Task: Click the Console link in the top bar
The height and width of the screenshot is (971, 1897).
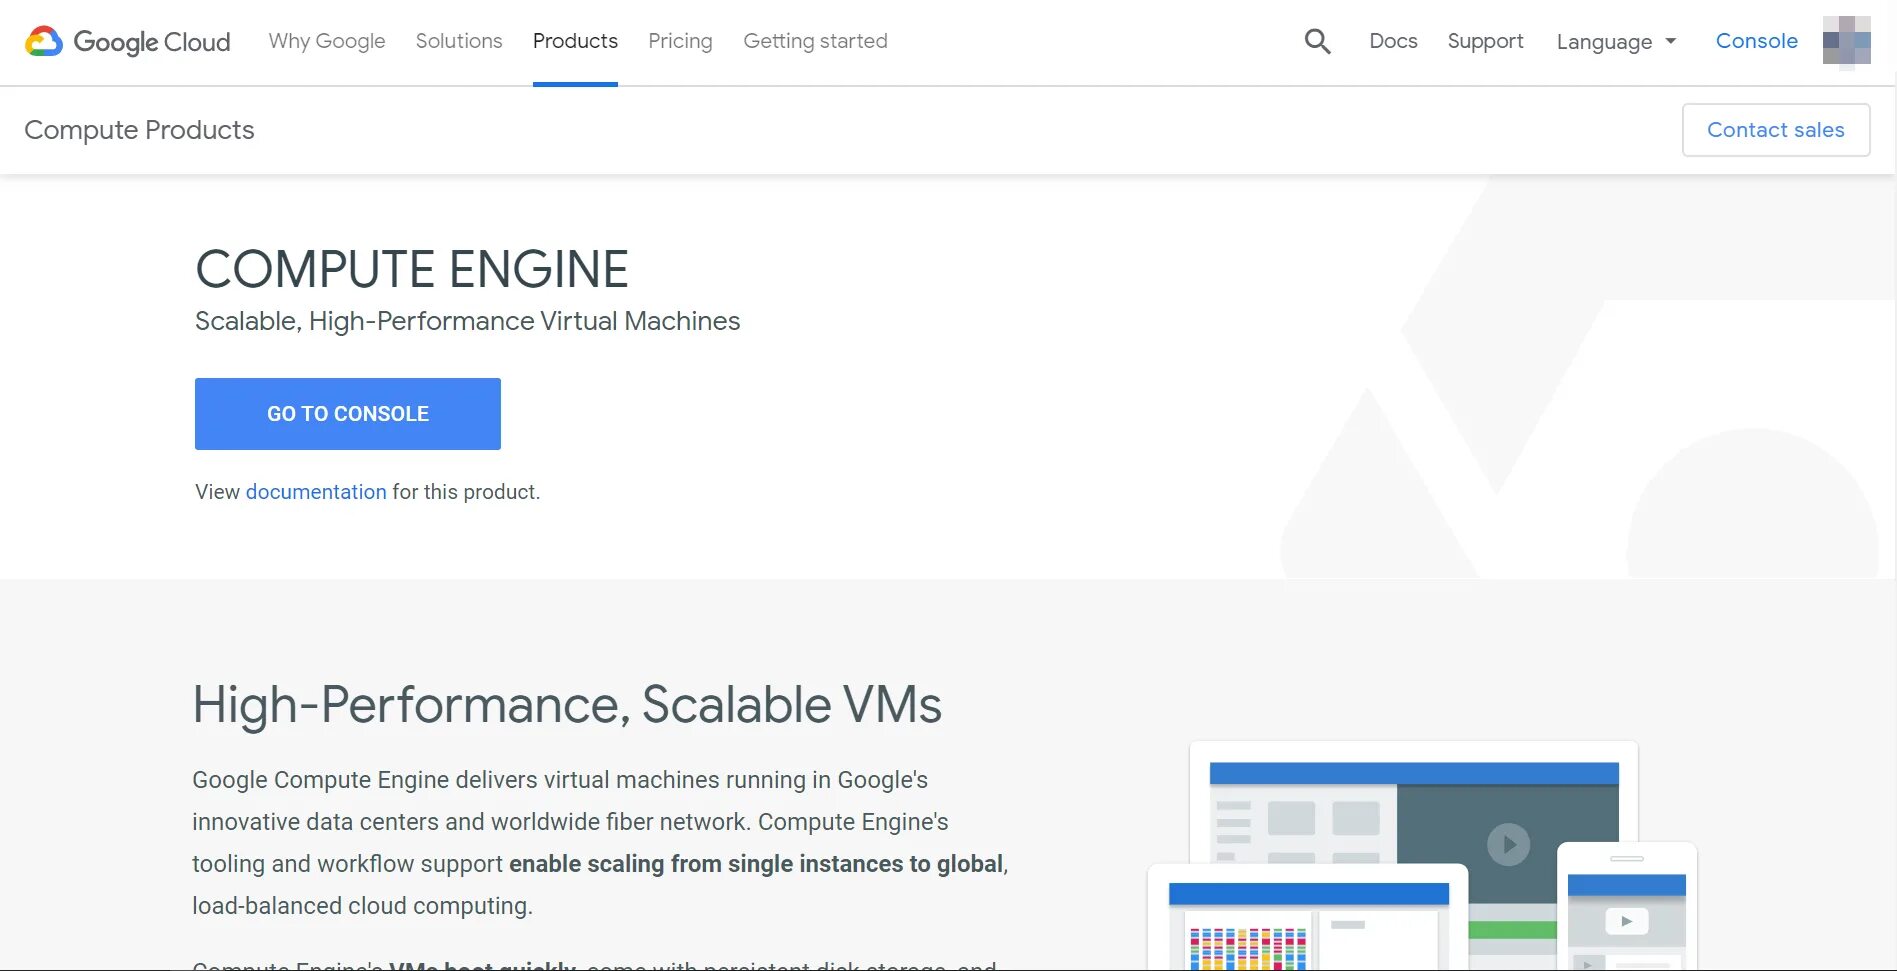Action: point(1756,41)
